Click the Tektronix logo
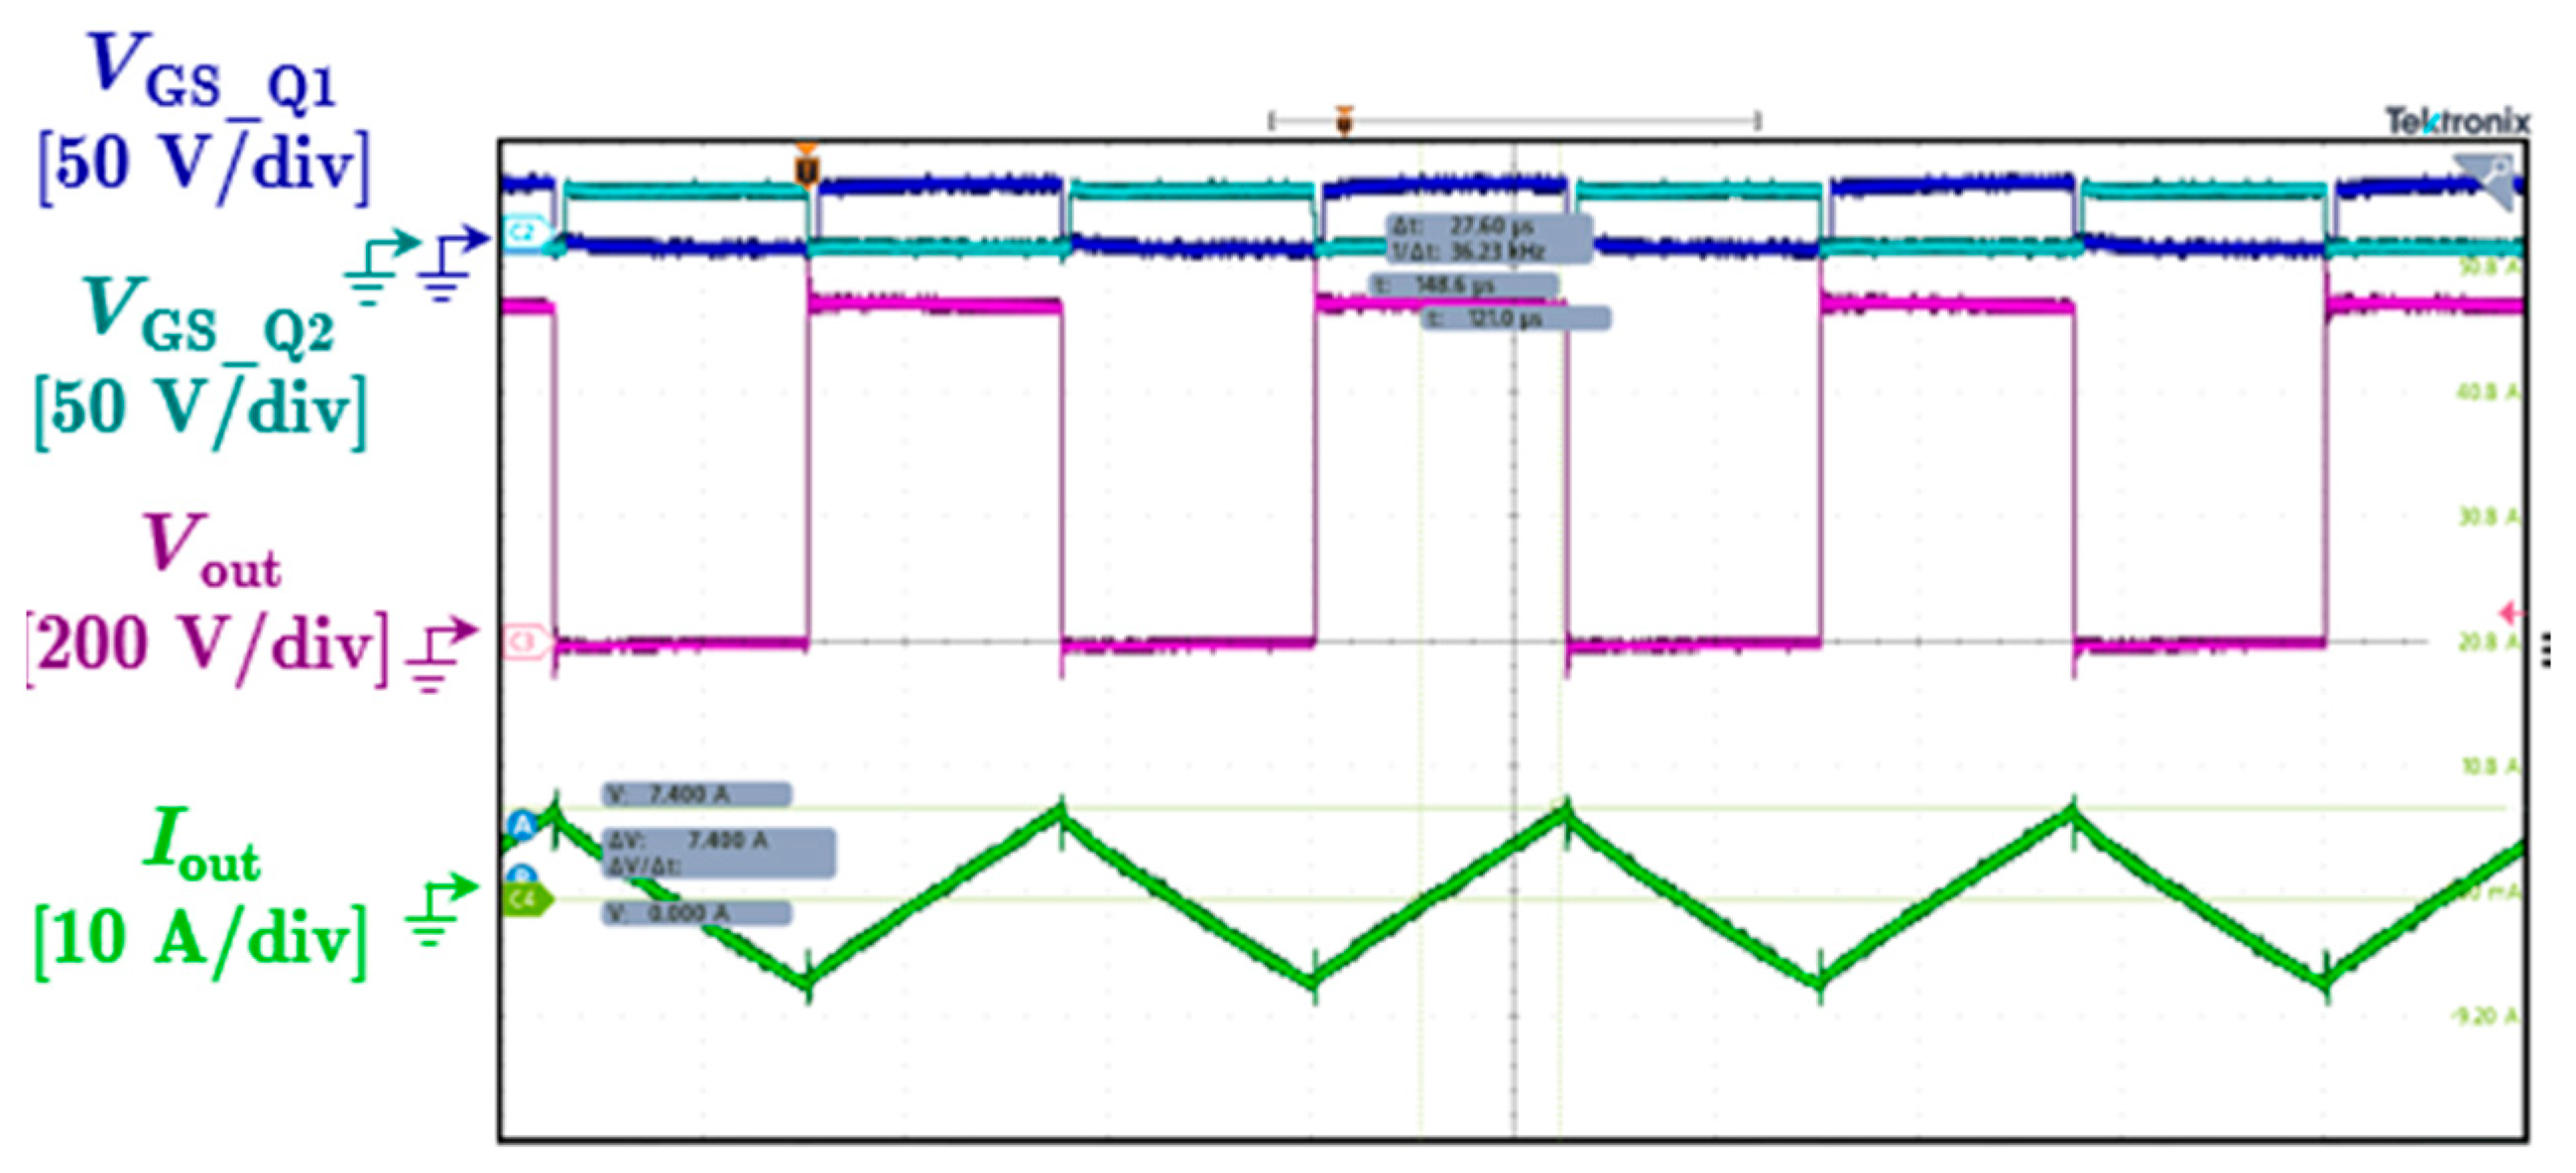Screen dimensions: 2576x1173 2458,122
